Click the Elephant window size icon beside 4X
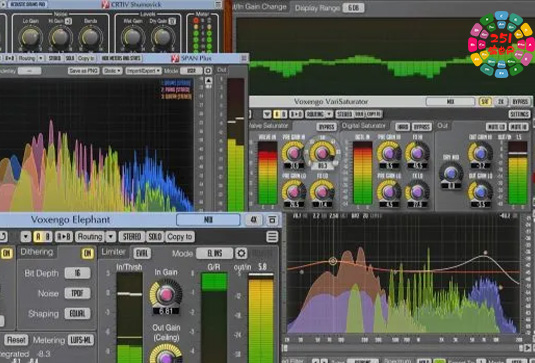Screen dimensions: 535x363 point(272,220)
